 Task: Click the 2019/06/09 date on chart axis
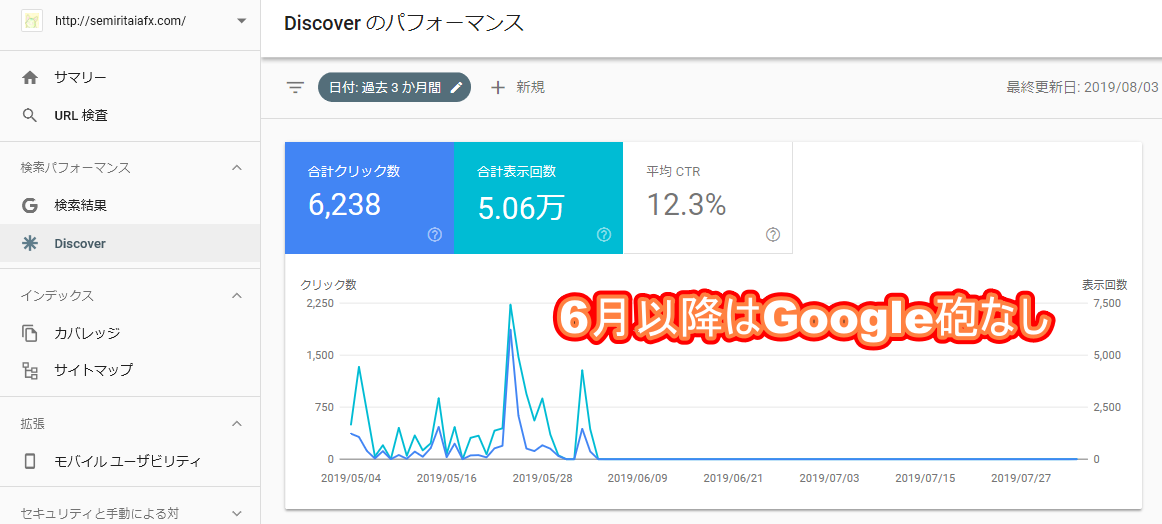pyautogui.click(x=637, y=478)
